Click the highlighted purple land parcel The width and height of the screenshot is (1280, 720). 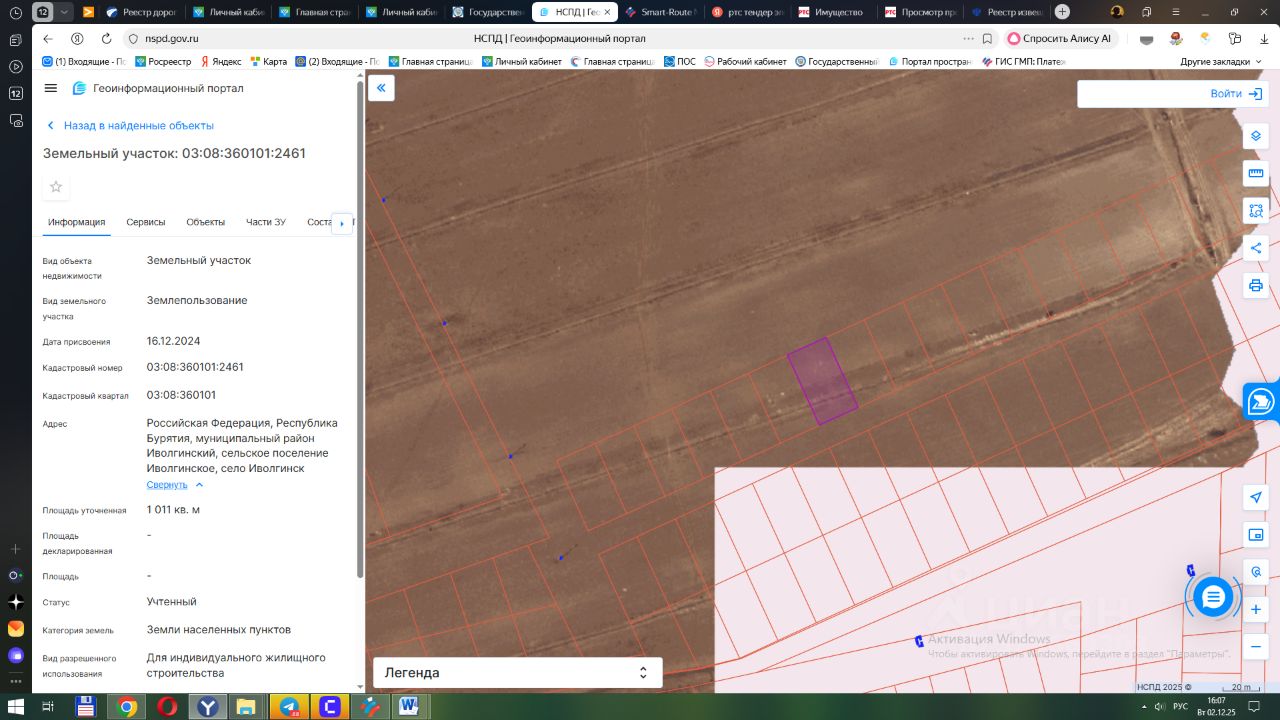tap(822, 381)
